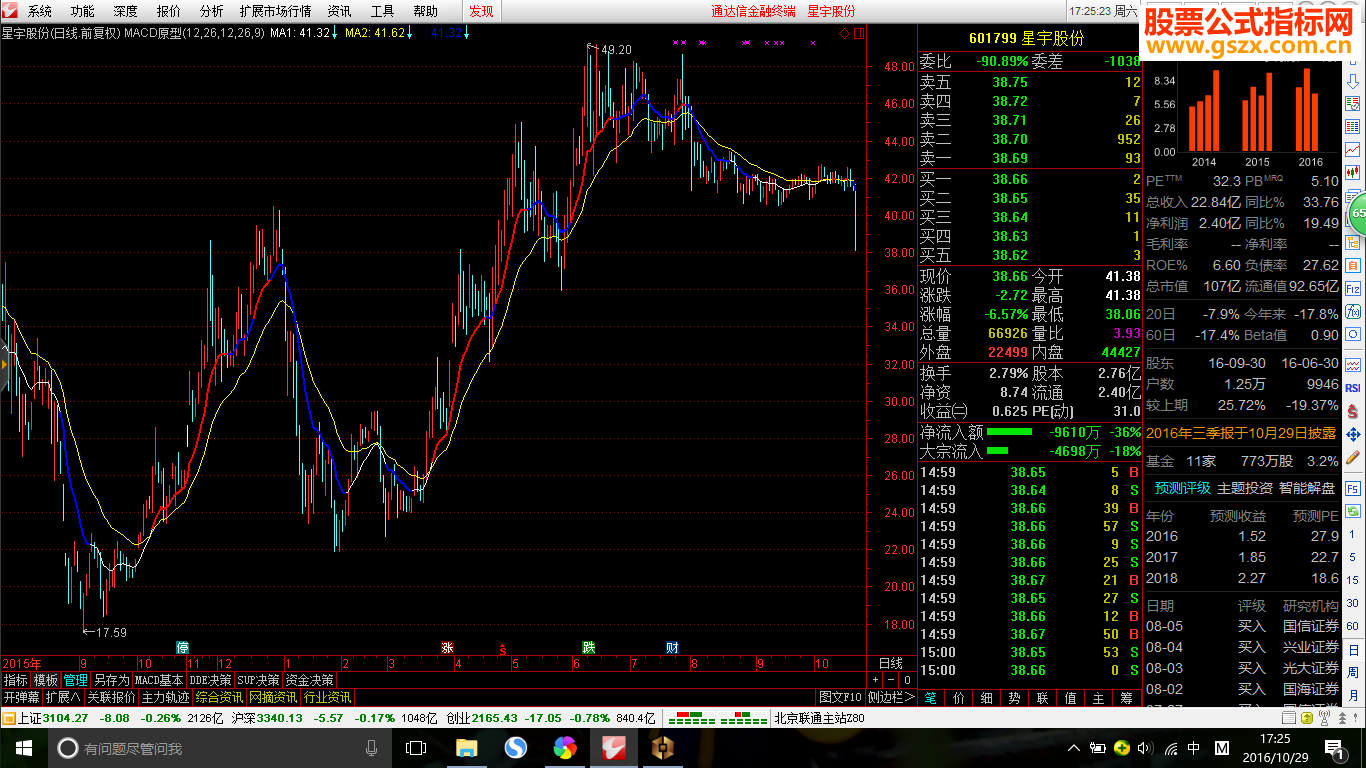Expand left panel with orange triangle arrow
1366x768 pixels.
click(4, 365)
